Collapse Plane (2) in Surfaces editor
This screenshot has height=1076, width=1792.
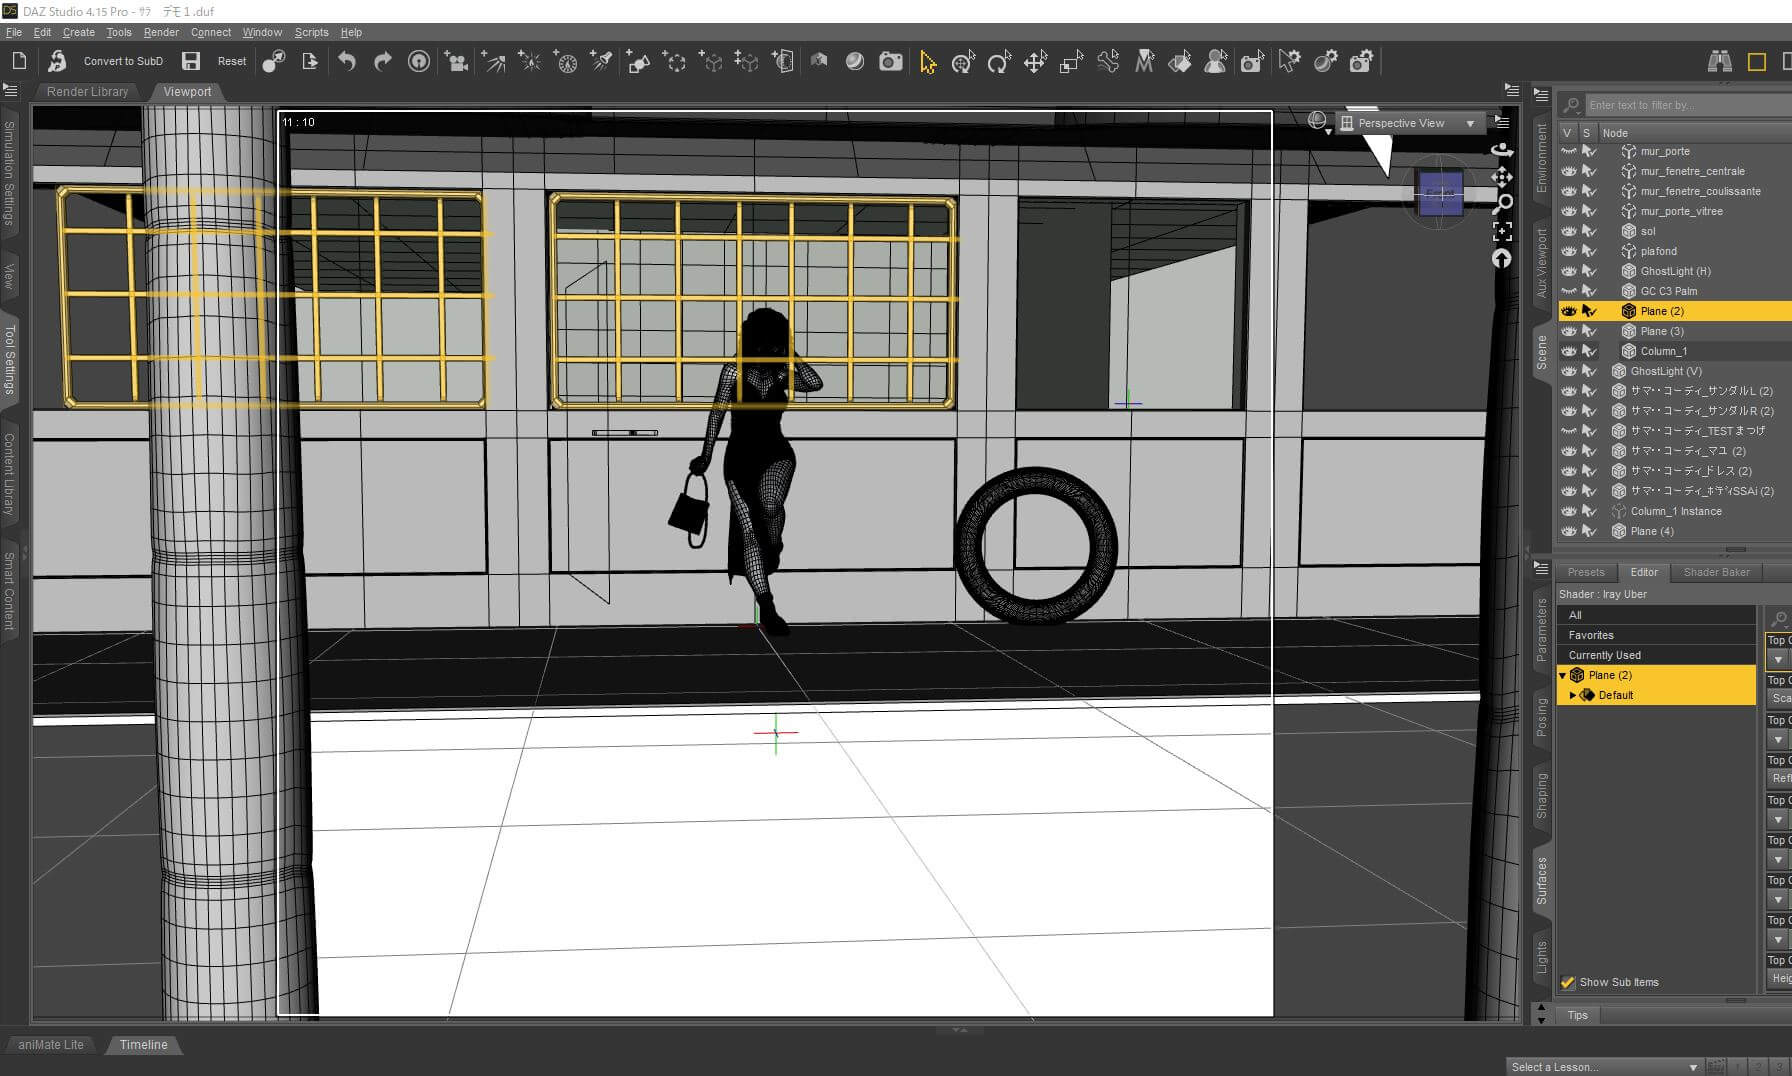point(1563,675)
